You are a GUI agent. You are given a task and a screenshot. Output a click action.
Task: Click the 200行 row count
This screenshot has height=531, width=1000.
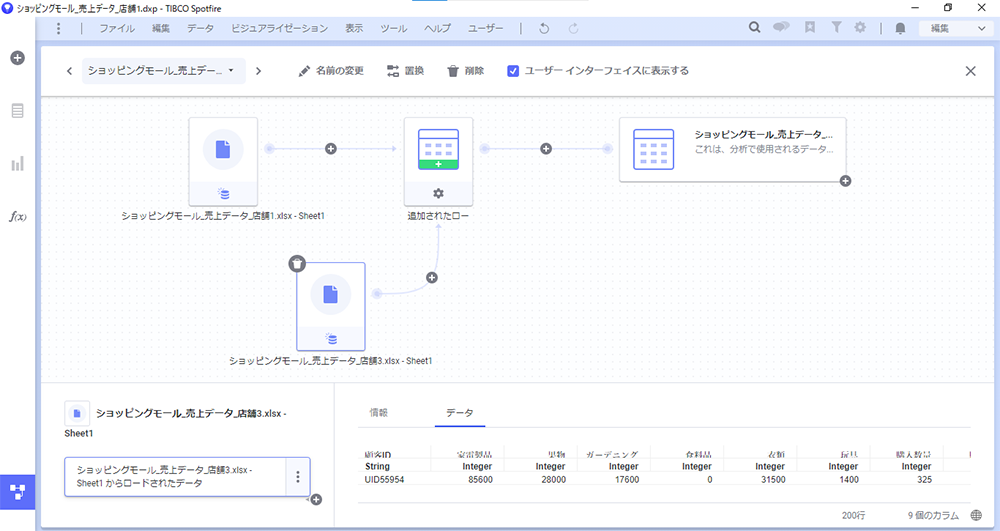click(x=853, y=515)
